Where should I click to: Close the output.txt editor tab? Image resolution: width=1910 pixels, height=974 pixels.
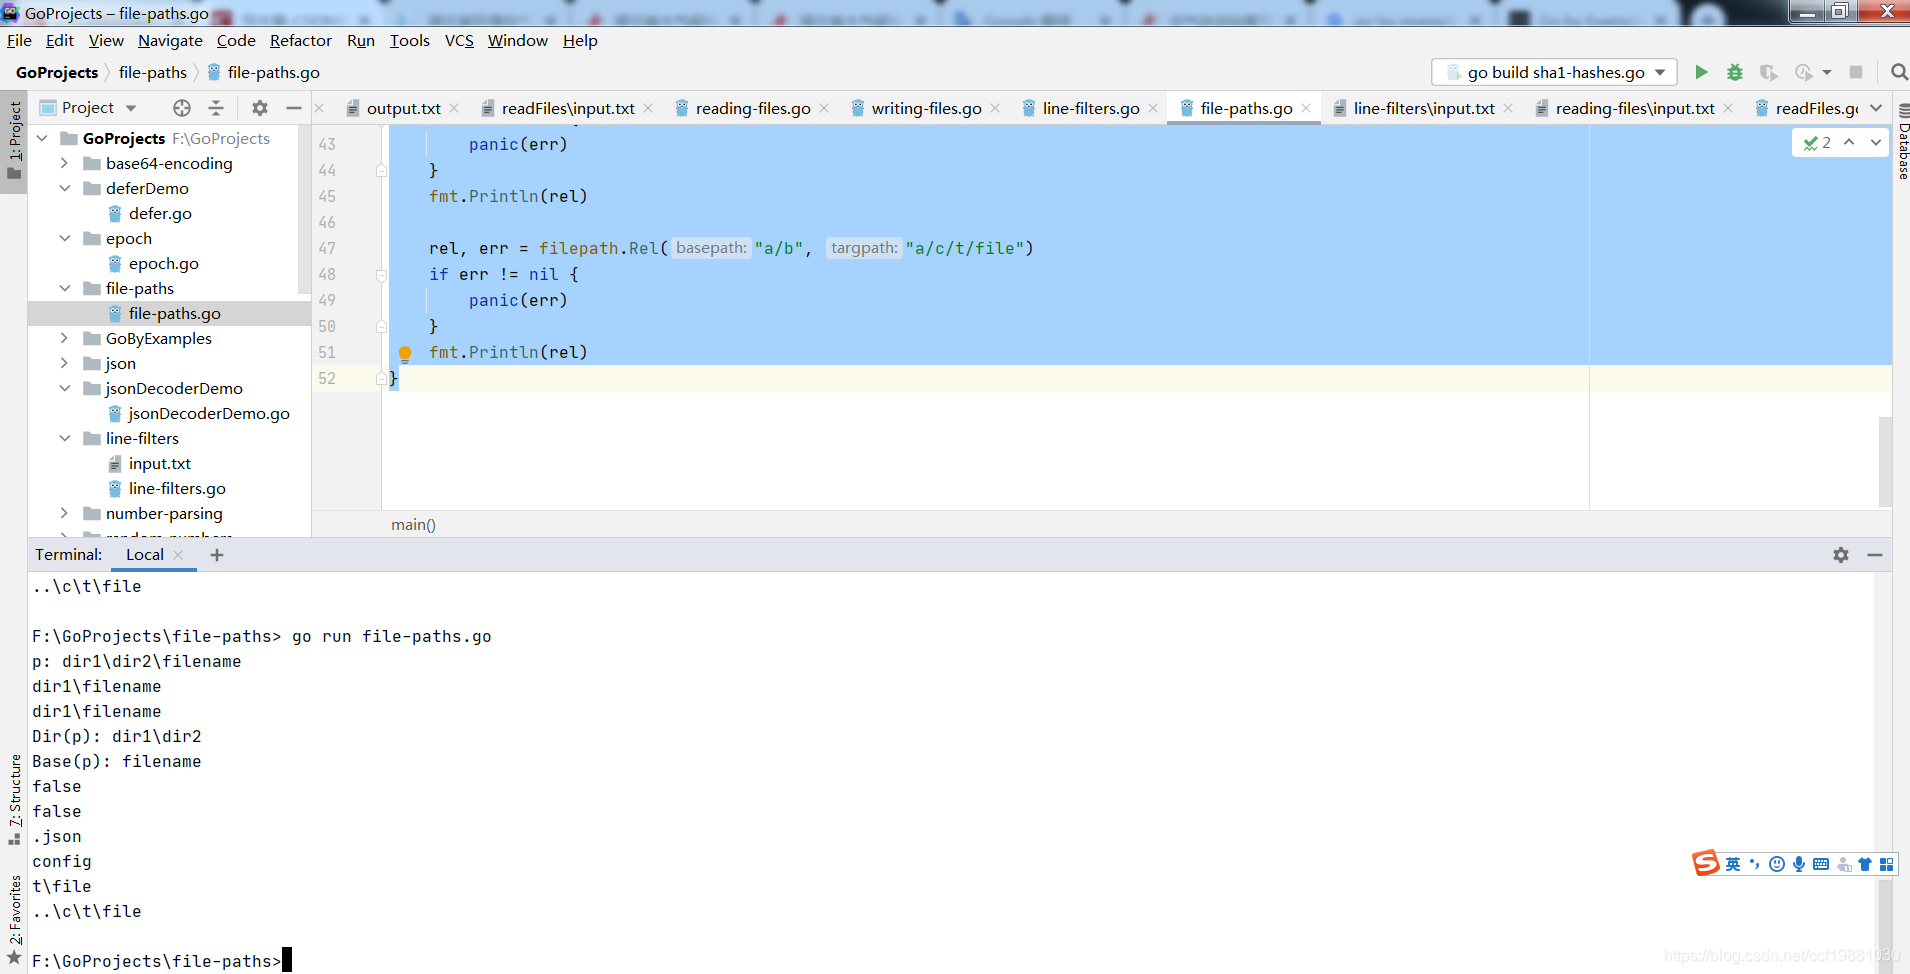point(454,108)
